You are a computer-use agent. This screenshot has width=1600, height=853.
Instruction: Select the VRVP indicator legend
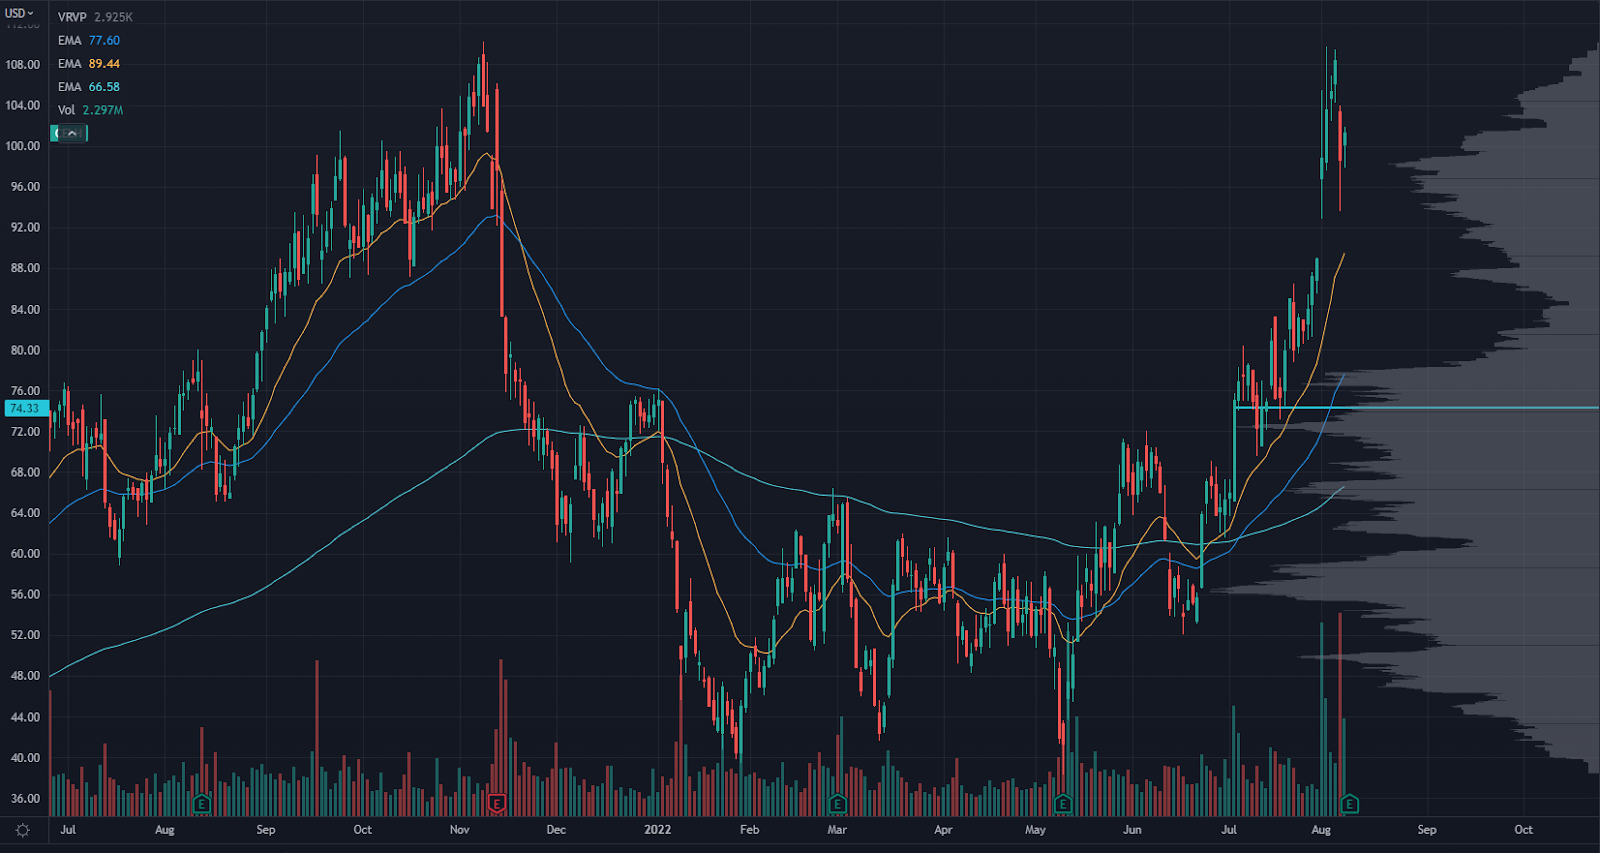click(x=95, y=17)
